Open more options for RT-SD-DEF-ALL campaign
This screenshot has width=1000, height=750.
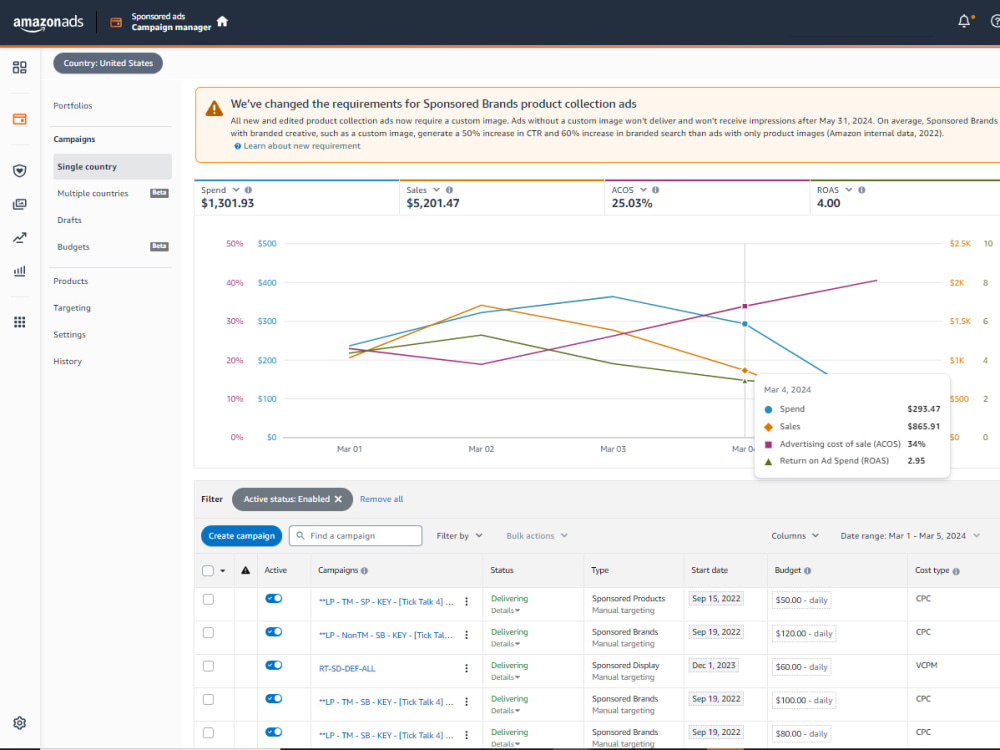coord(467,668)
